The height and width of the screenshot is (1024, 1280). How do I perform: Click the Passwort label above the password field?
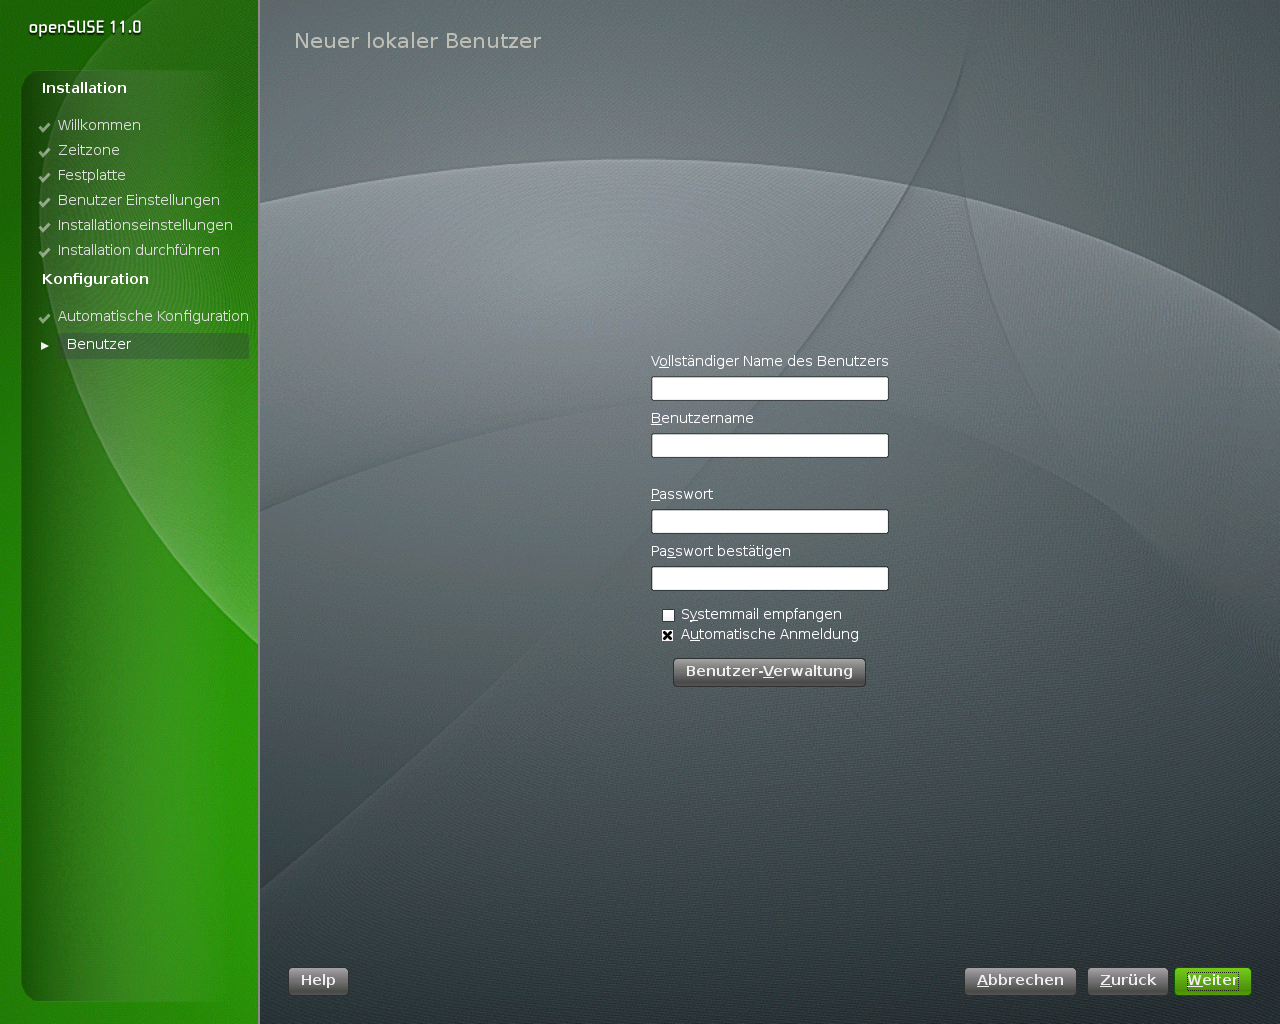[682, 494]
